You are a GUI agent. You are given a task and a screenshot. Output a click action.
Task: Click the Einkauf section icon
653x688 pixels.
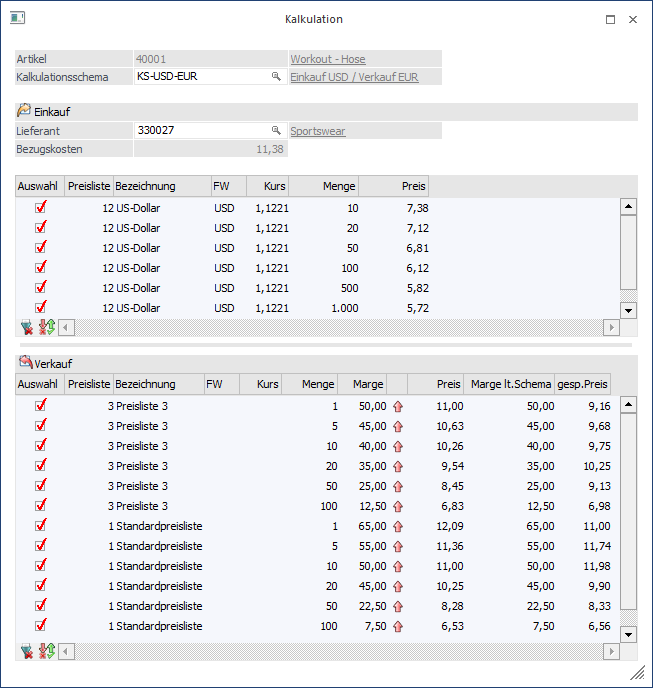point(24,111)
